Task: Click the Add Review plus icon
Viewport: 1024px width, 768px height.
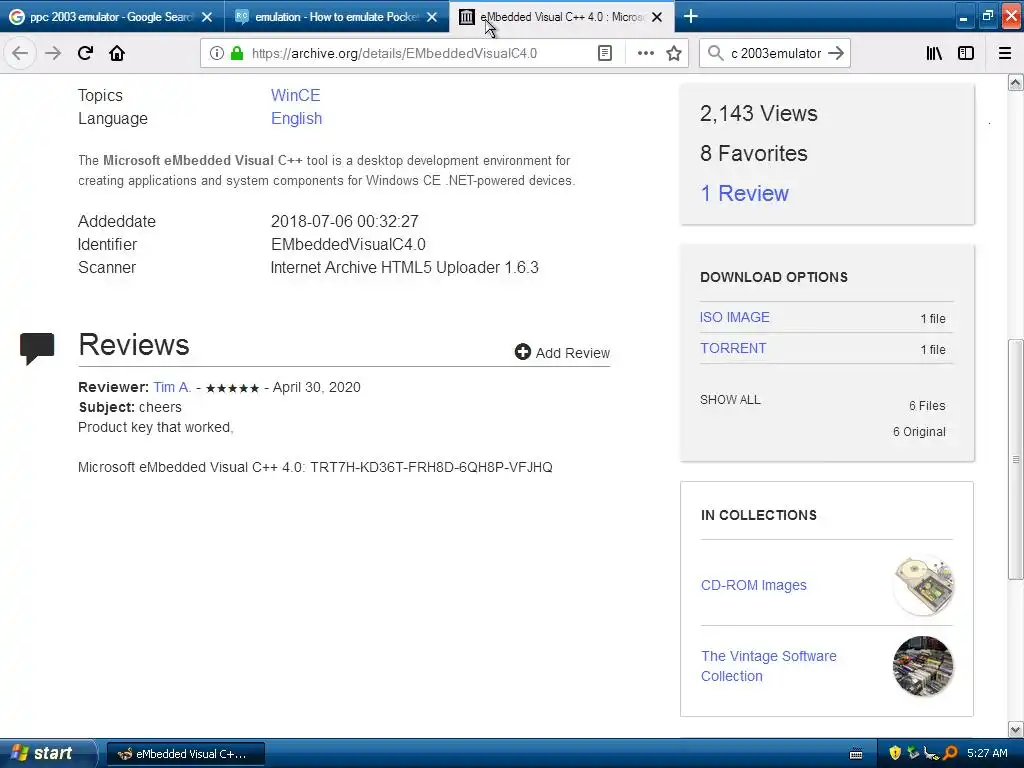Action: 522,352
